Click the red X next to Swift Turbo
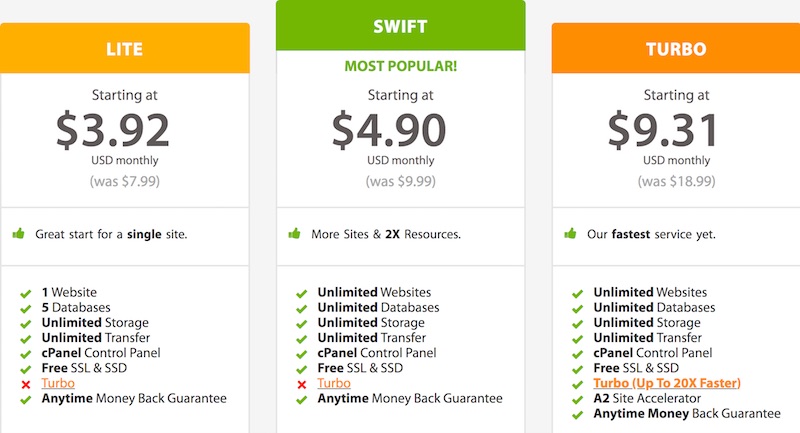 click(x=302, y=385)
